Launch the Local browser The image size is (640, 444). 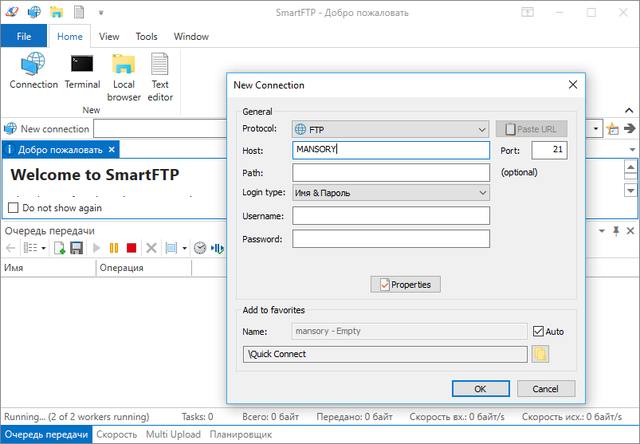[x=124, y=75]
